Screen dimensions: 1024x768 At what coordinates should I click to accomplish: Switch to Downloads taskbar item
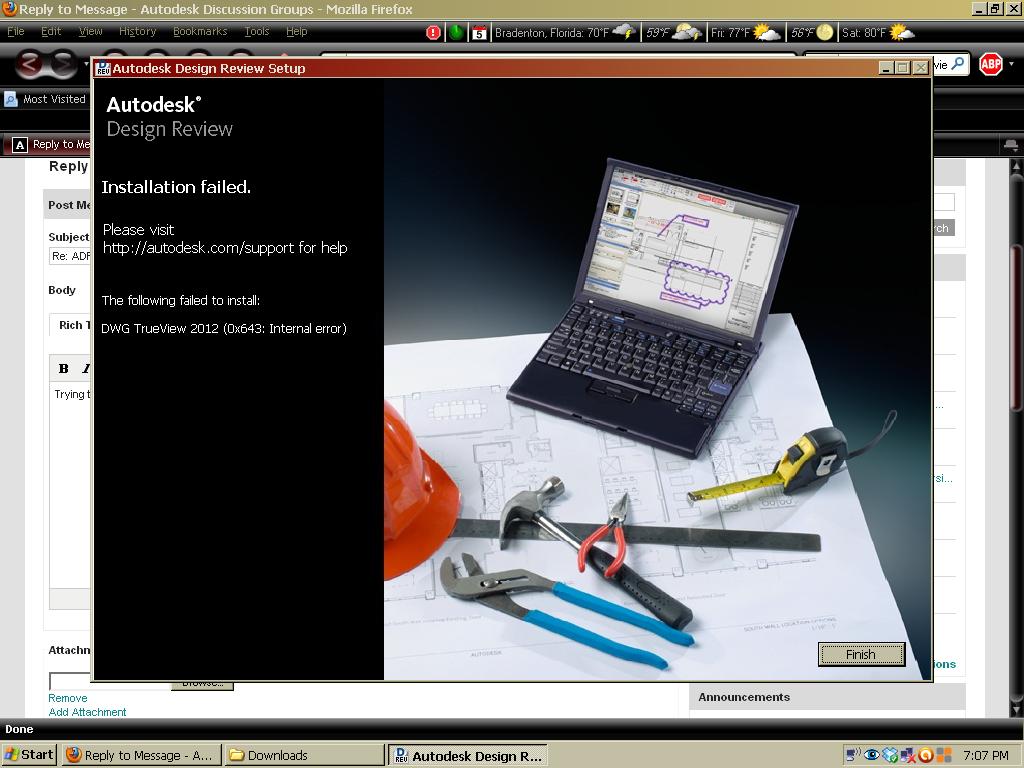[x=304, y=756]
